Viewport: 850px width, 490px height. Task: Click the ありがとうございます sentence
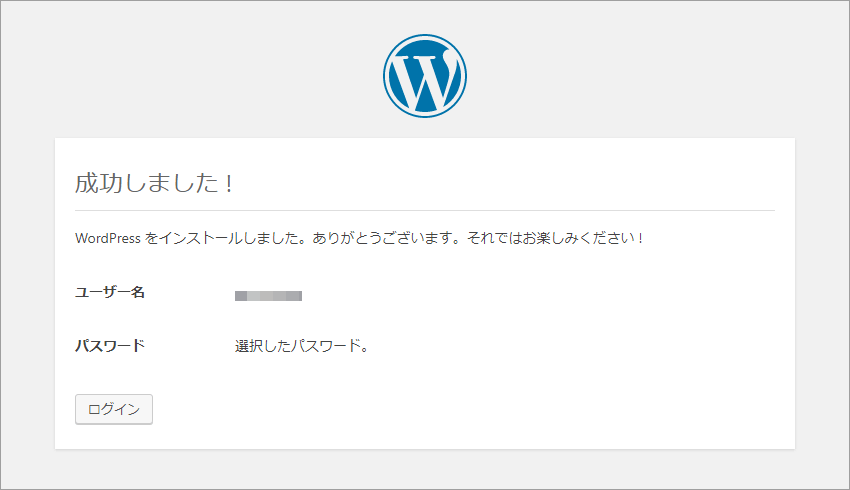(387, 238)
